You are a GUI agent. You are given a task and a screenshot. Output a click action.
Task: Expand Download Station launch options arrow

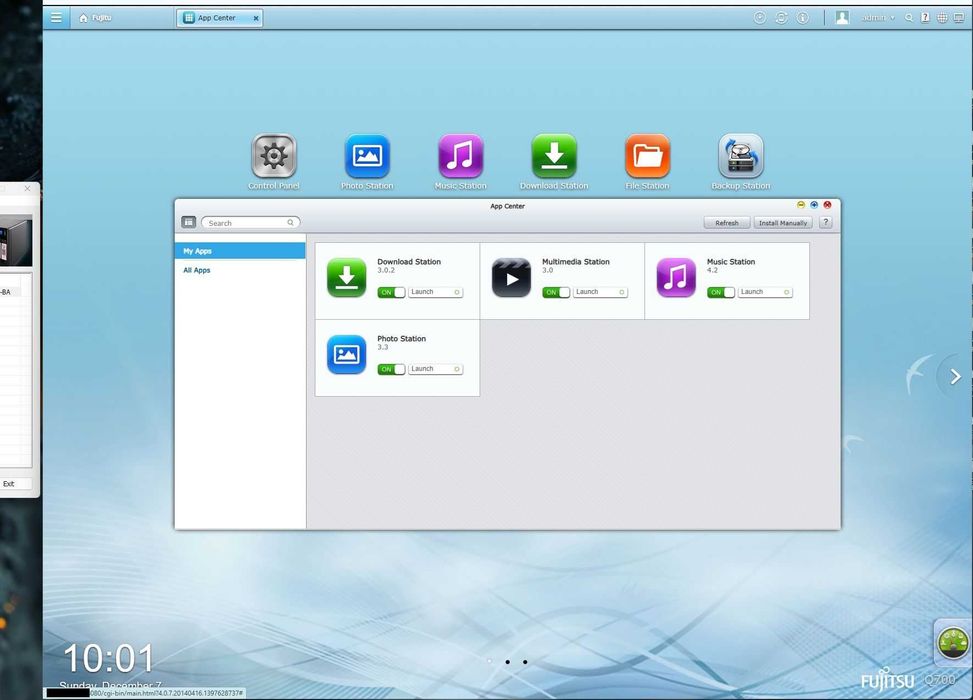click(x=457, y=292)
